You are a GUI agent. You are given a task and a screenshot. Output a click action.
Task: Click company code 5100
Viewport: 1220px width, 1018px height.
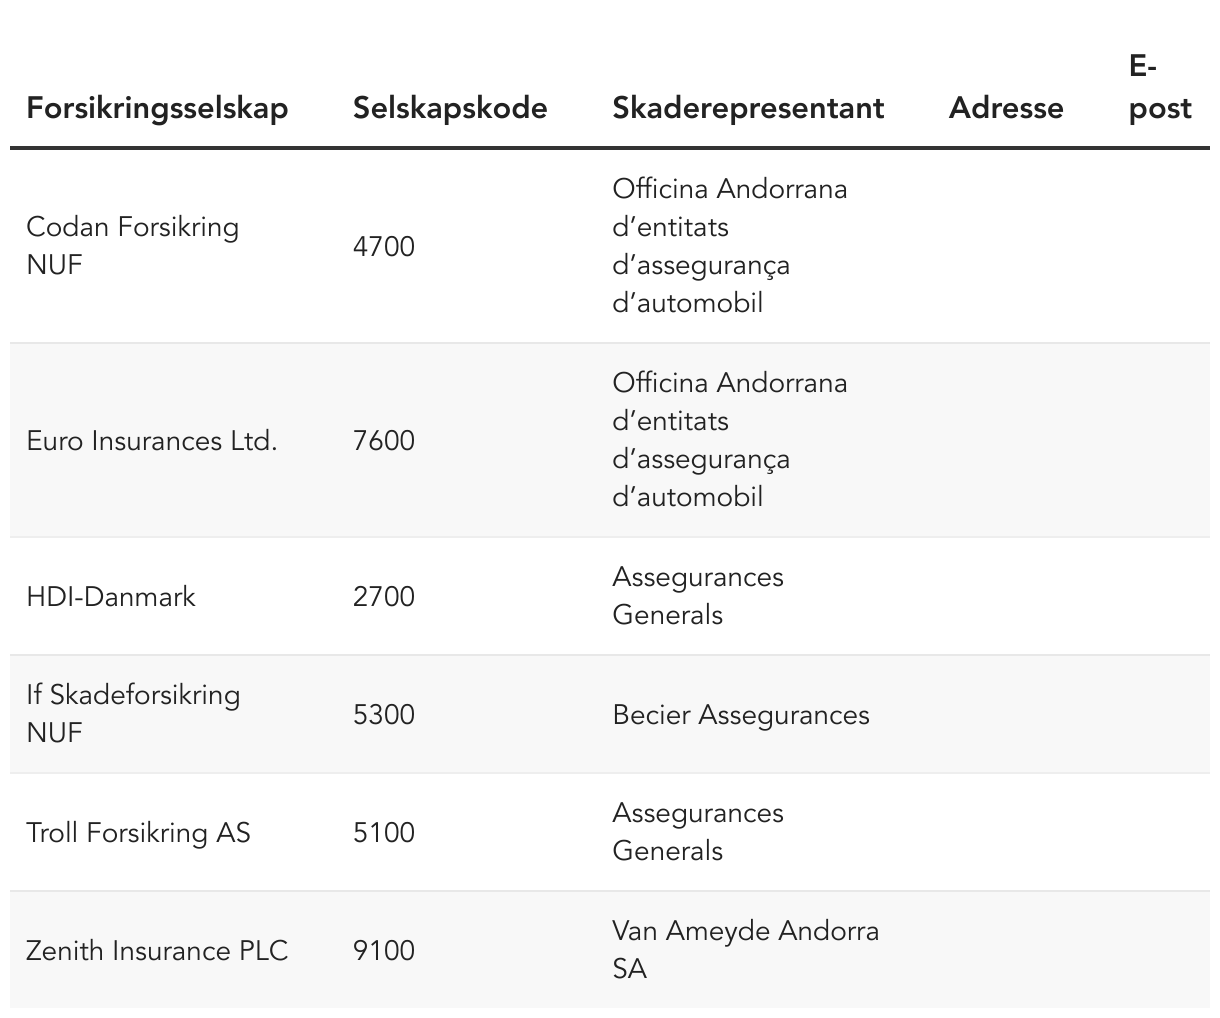pyautogui.click(x=383, y=833)
